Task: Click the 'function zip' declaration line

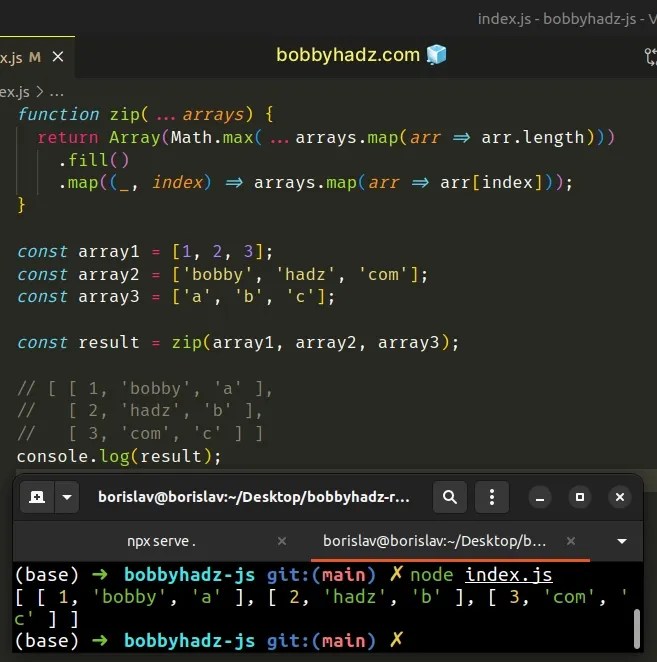Action: click(x=146, y=114)
